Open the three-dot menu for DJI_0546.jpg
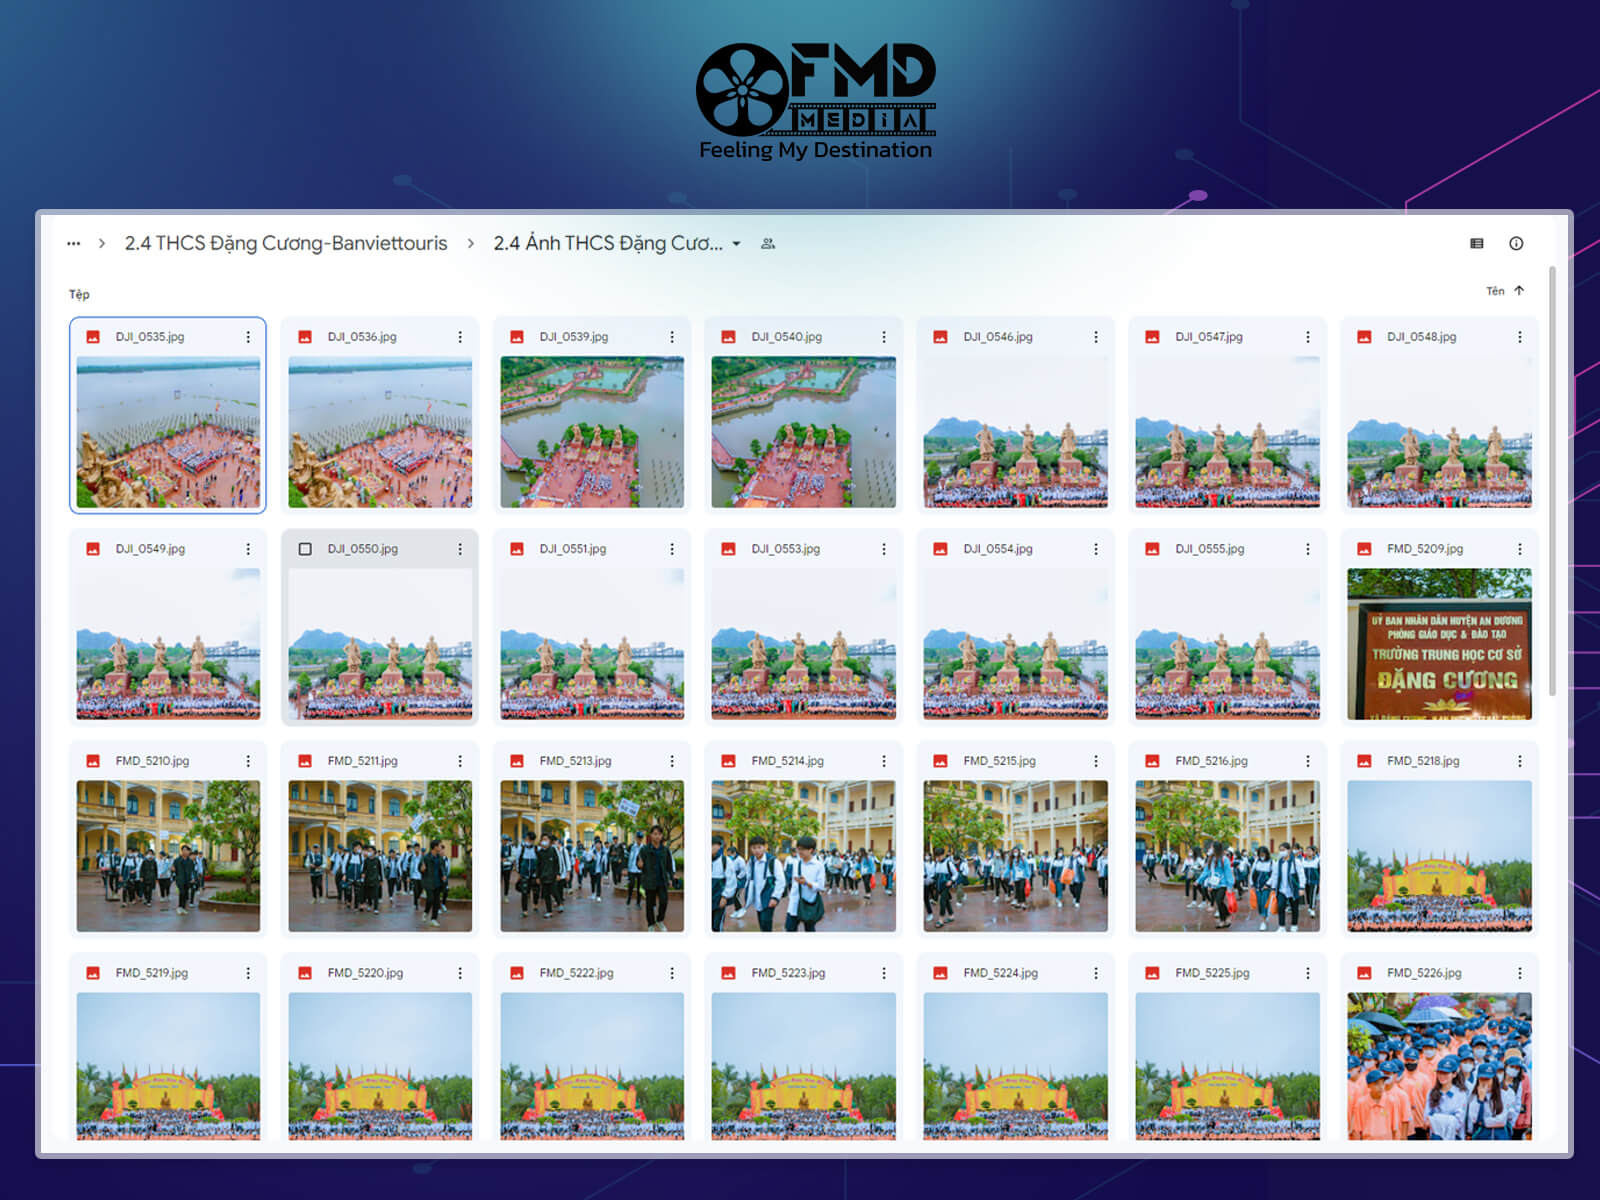 [x=1094, y=337]
